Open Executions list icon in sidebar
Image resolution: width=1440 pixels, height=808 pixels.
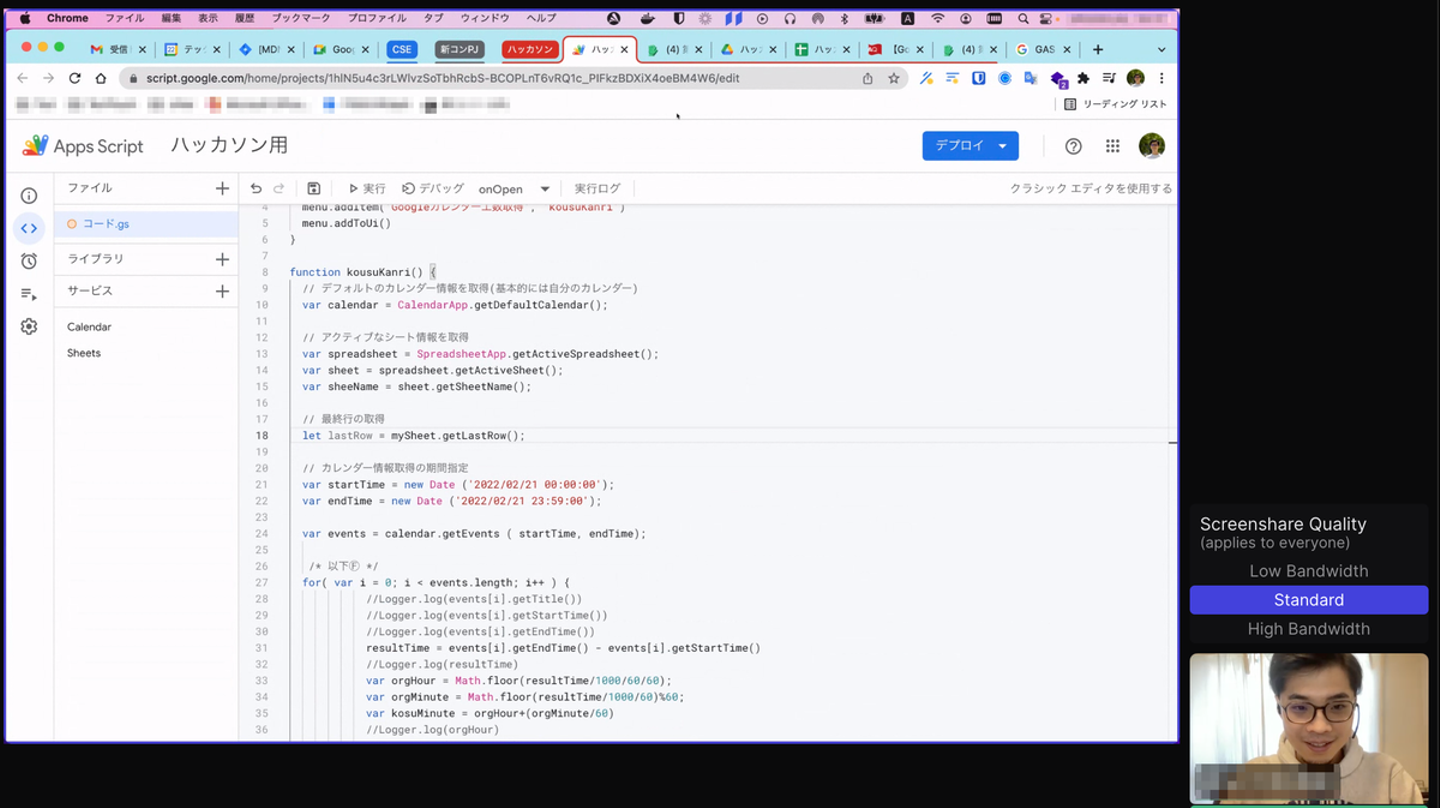coord(29,294)
